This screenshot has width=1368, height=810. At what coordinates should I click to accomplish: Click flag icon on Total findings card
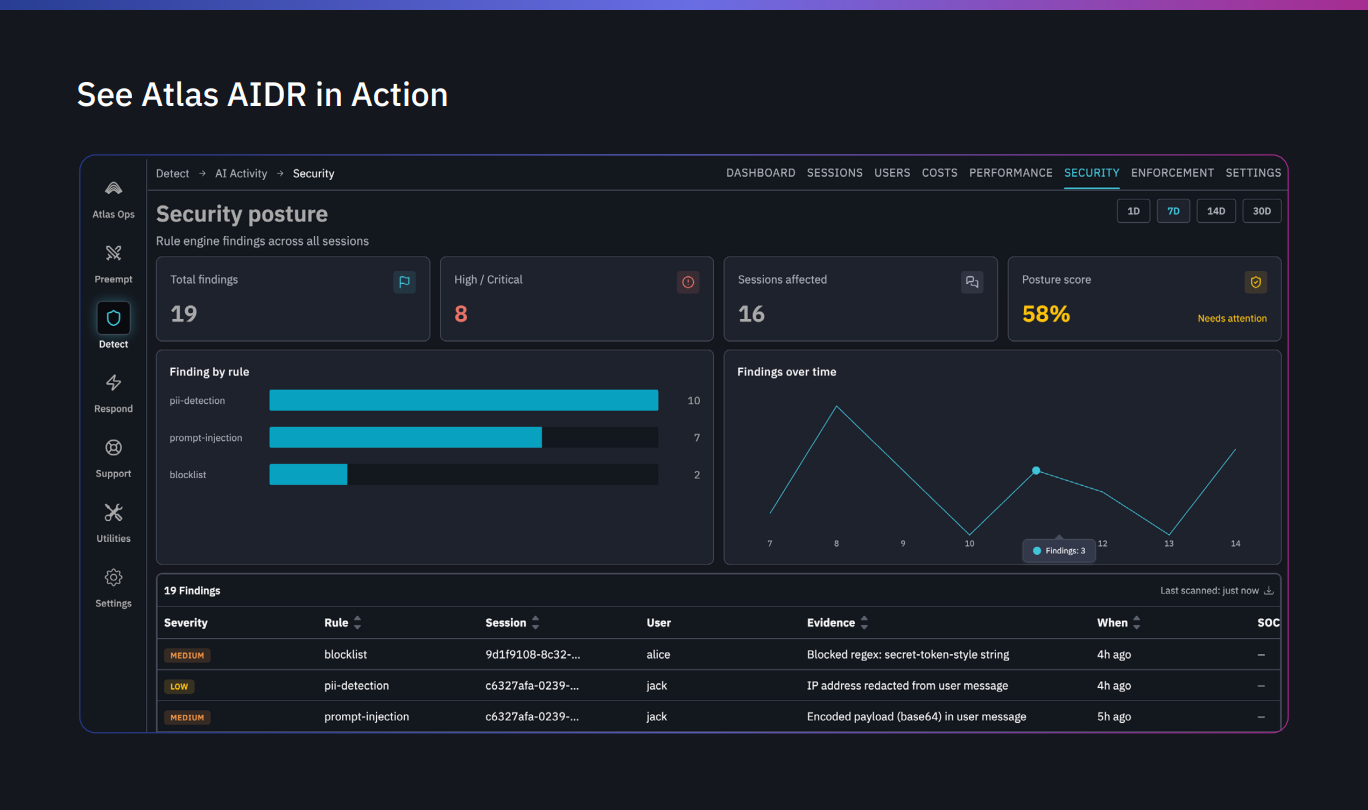tap(404, 282)
